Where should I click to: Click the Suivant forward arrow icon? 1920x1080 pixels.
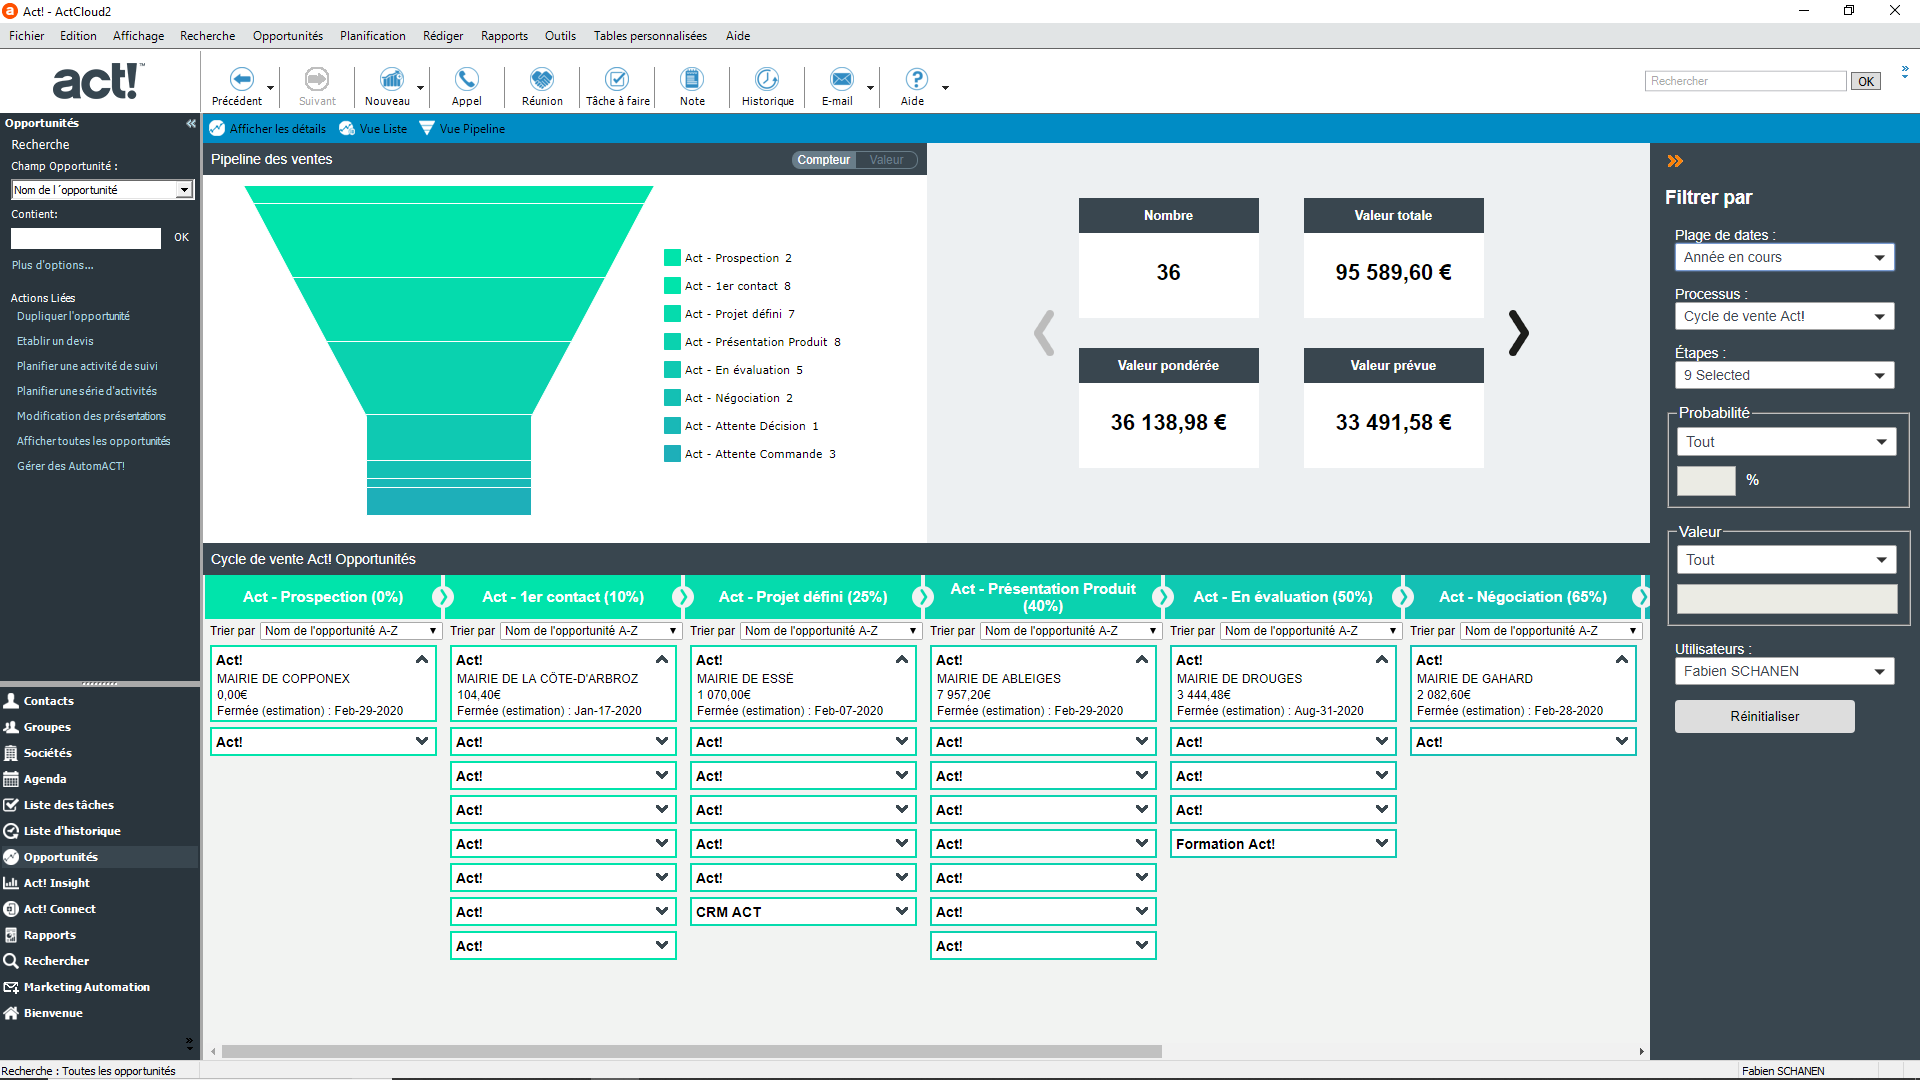(x=316, y=79)
